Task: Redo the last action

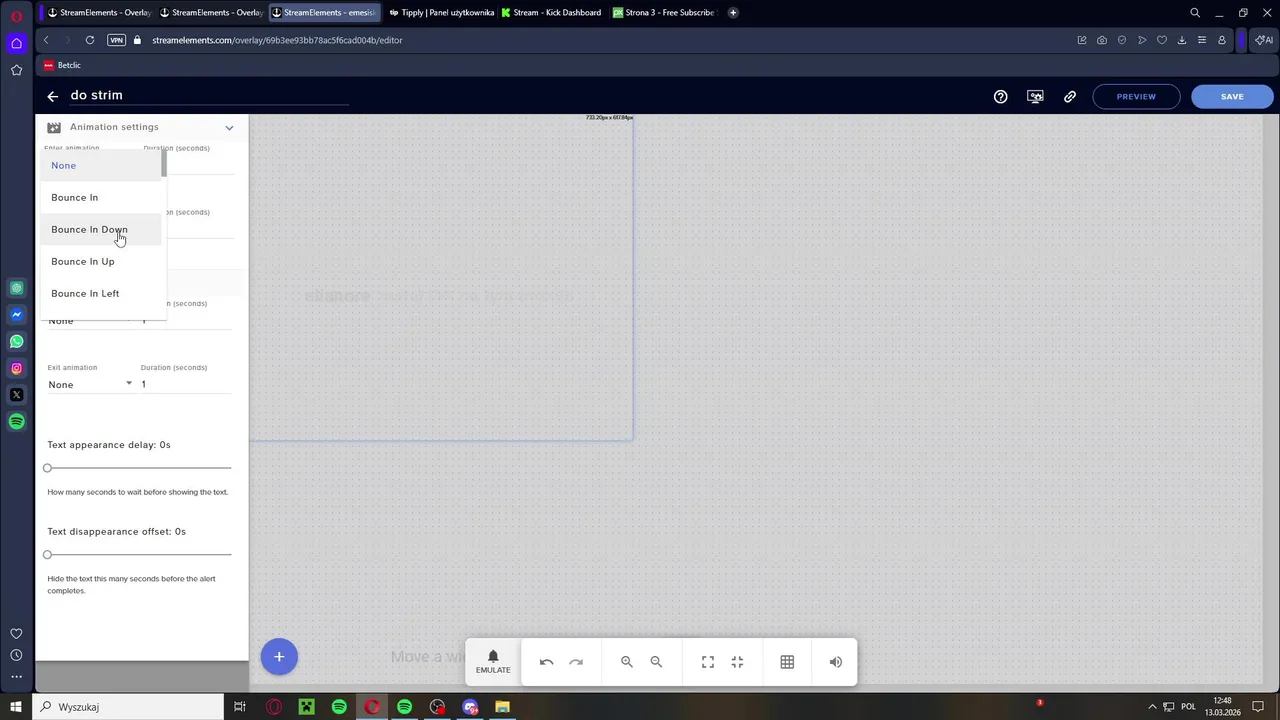Action: tap(576, 662)
